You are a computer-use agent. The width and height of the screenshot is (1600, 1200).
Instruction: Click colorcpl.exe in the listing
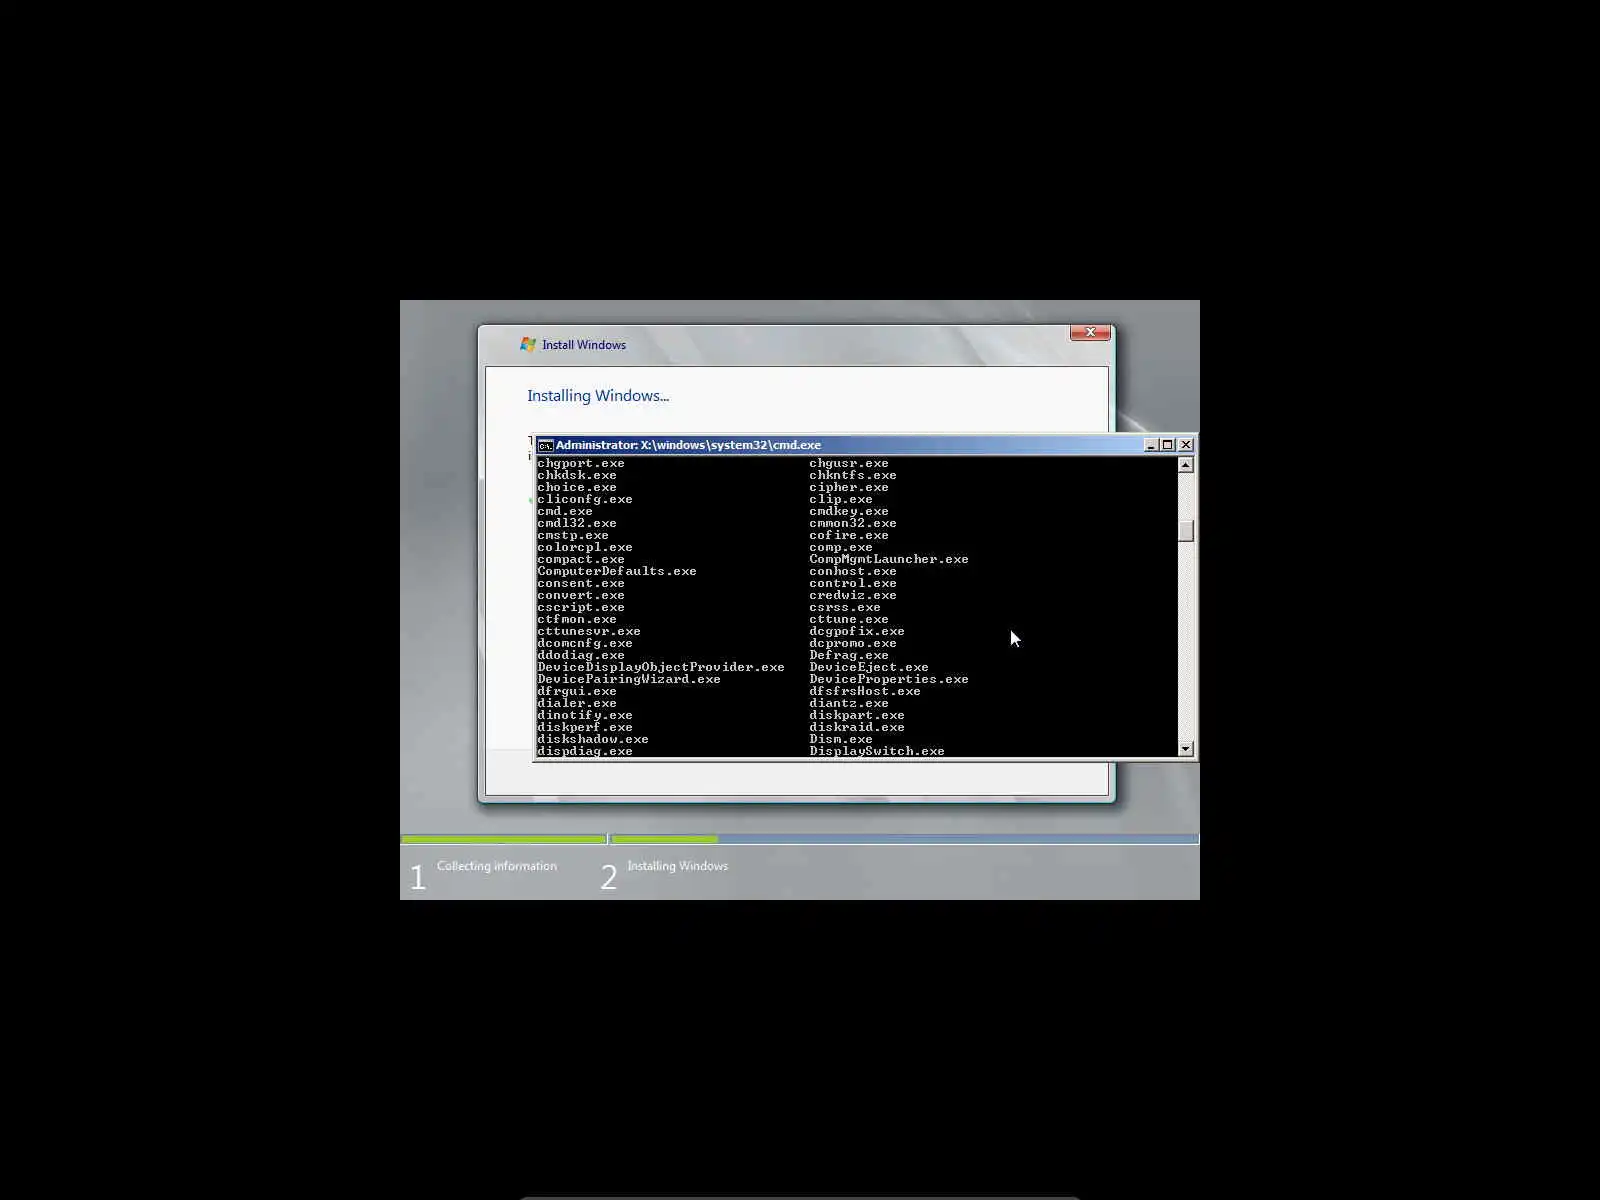coord(585,547)
